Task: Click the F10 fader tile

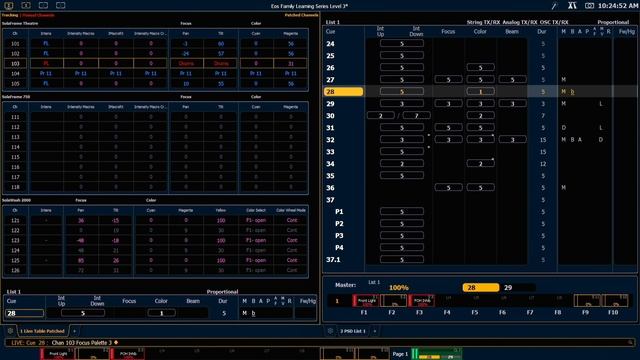Action: point(615,301)
